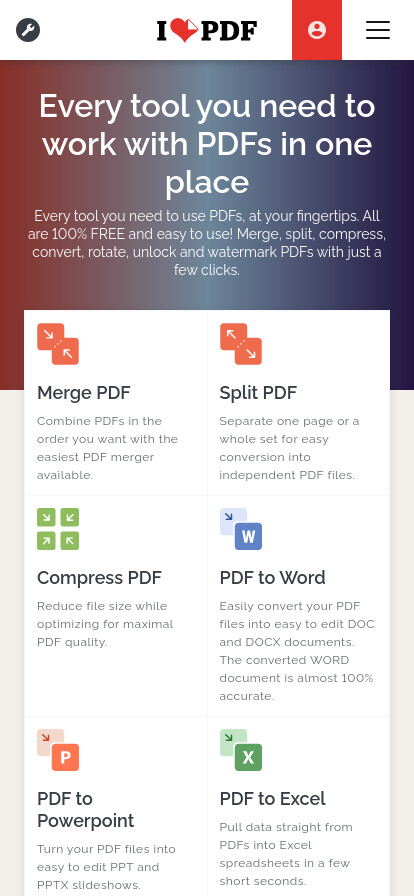Viewport: 414px width, 896px height.
Task: Select the PDF to Word heading
Action: tap(273, 578)
